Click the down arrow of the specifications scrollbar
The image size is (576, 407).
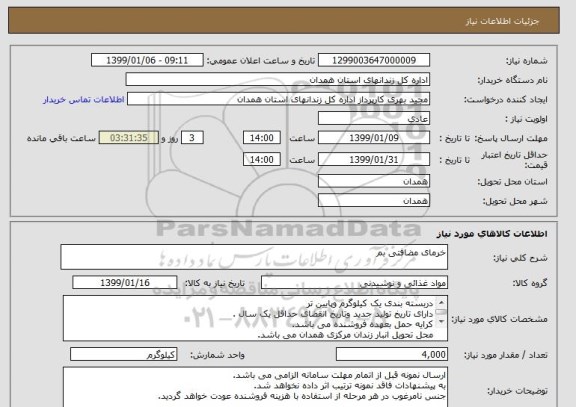pos(441,321)
